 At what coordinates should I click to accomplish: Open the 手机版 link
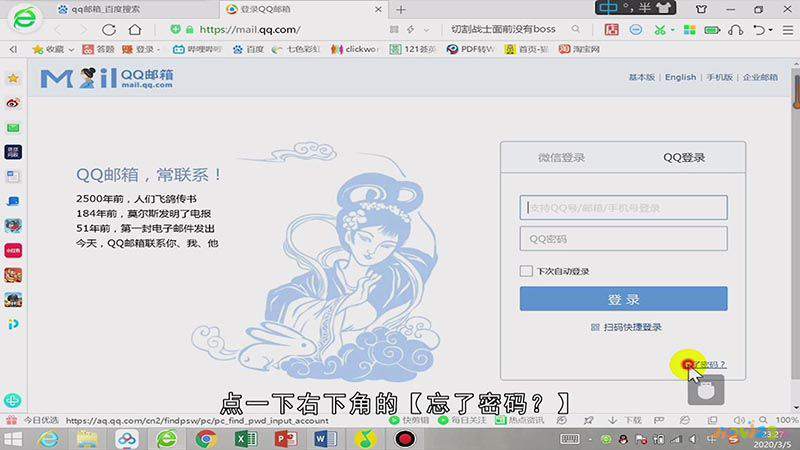coord(719,77)
